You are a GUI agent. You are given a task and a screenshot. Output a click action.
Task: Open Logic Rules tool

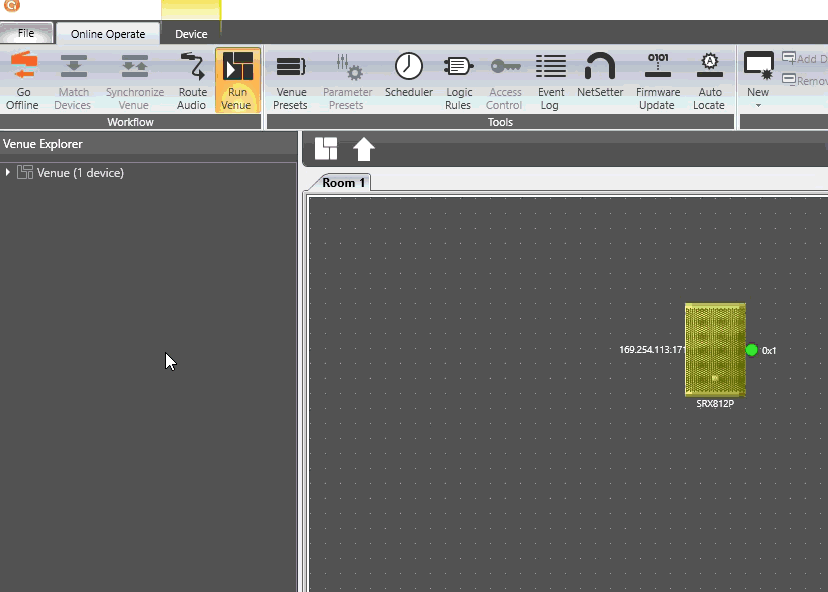tap(458, 68)
